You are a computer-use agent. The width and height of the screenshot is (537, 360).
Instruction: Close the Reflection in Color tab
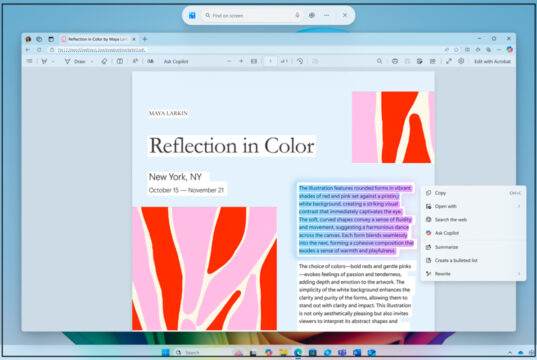coord(134,39)
